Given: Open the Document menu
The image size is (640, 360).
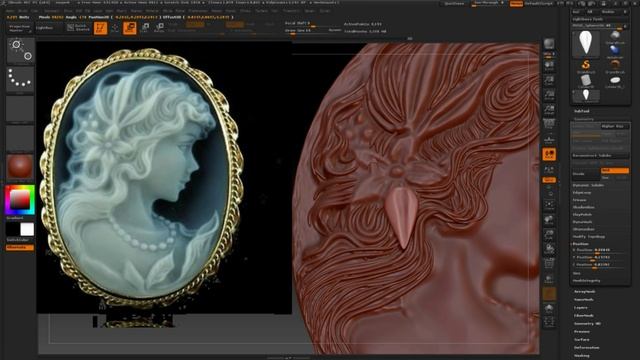Looking at the screenshot, I should tap(51, 11).
